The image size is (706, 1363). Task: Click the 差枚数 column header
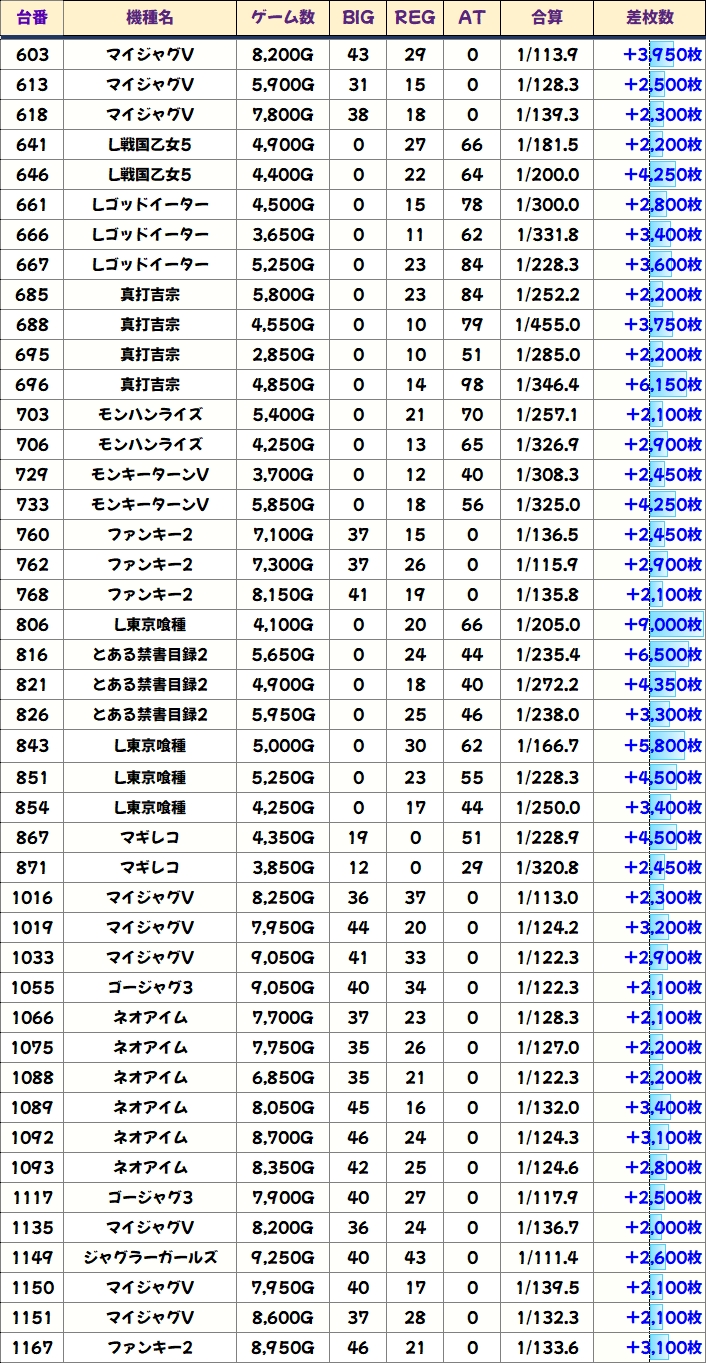649,18
